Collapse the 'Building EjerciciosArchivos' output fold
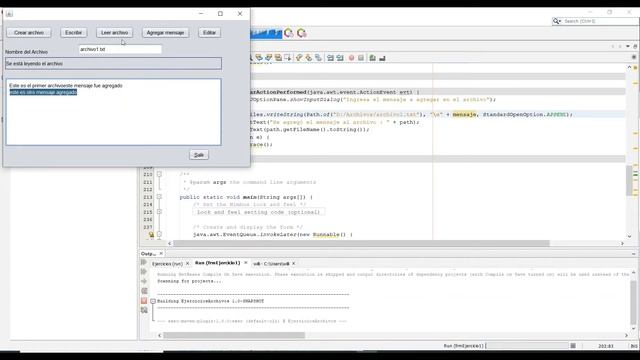The image size is (640, 360). click(x=153, y=301)
